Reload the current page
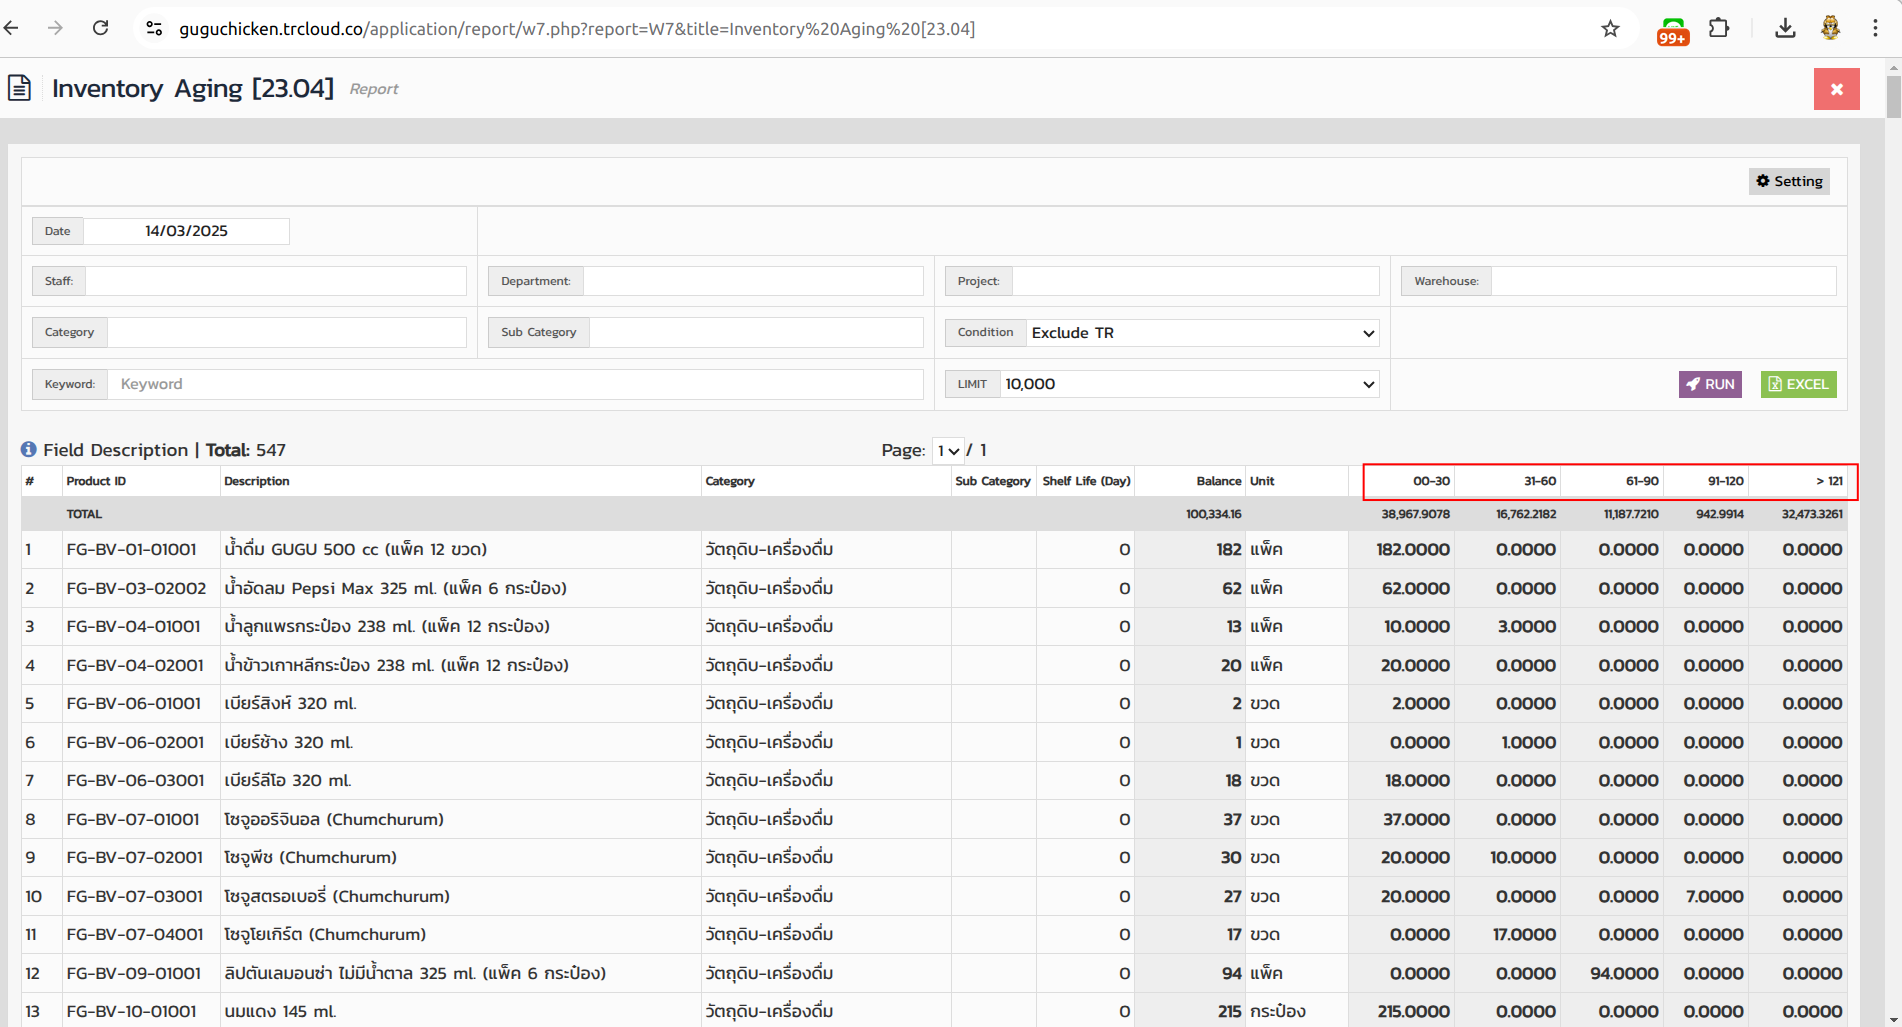 coord(100,28)
